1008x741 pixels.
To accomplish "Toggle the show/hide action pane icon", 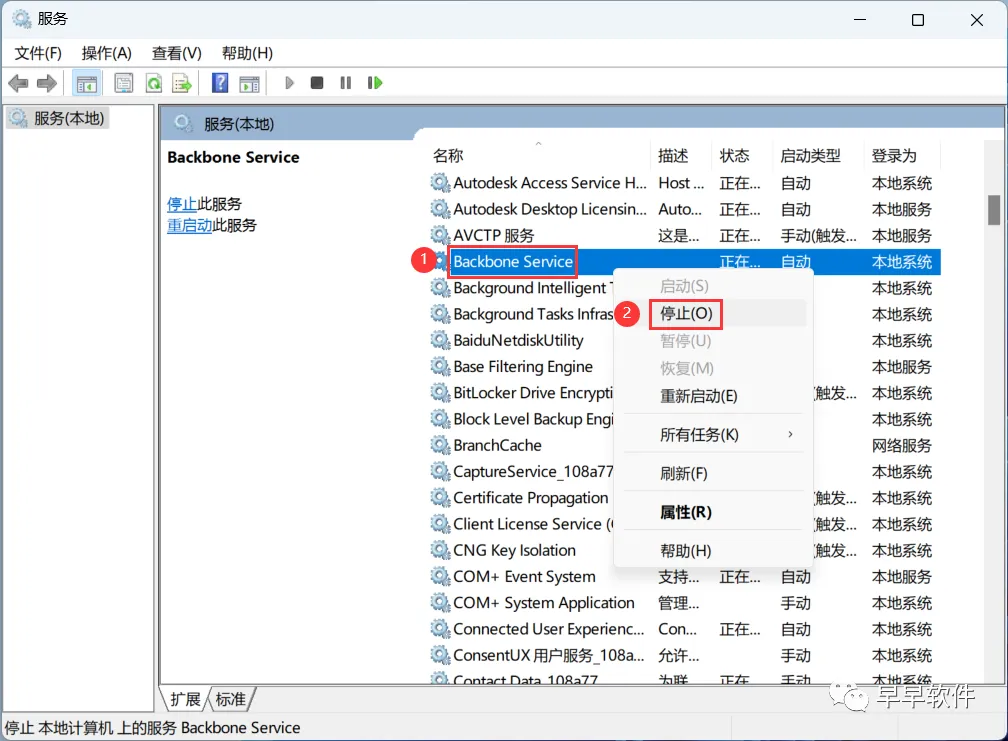I will click(x=249, y=83).
